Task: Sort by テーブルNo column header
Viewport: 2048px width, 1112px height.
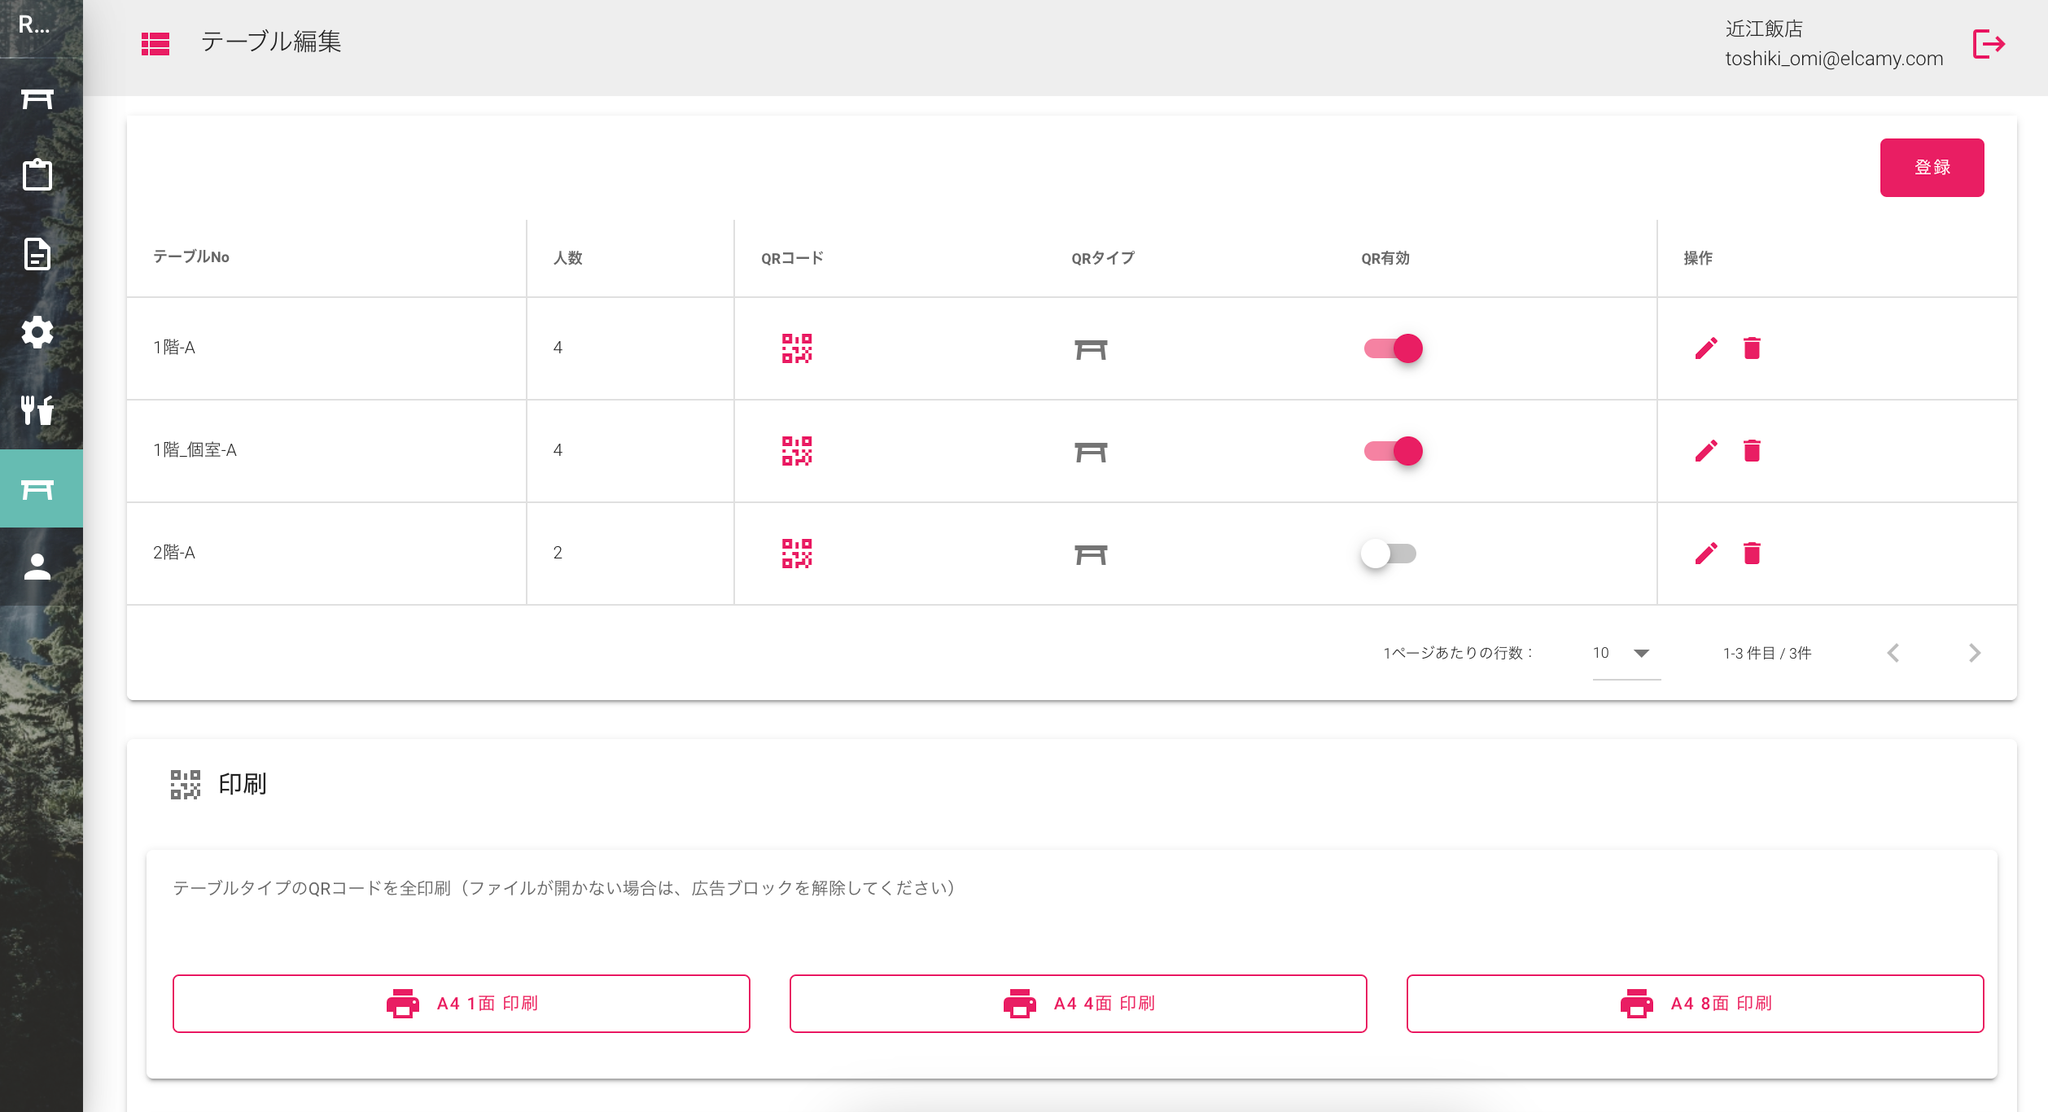Action: 191,257
